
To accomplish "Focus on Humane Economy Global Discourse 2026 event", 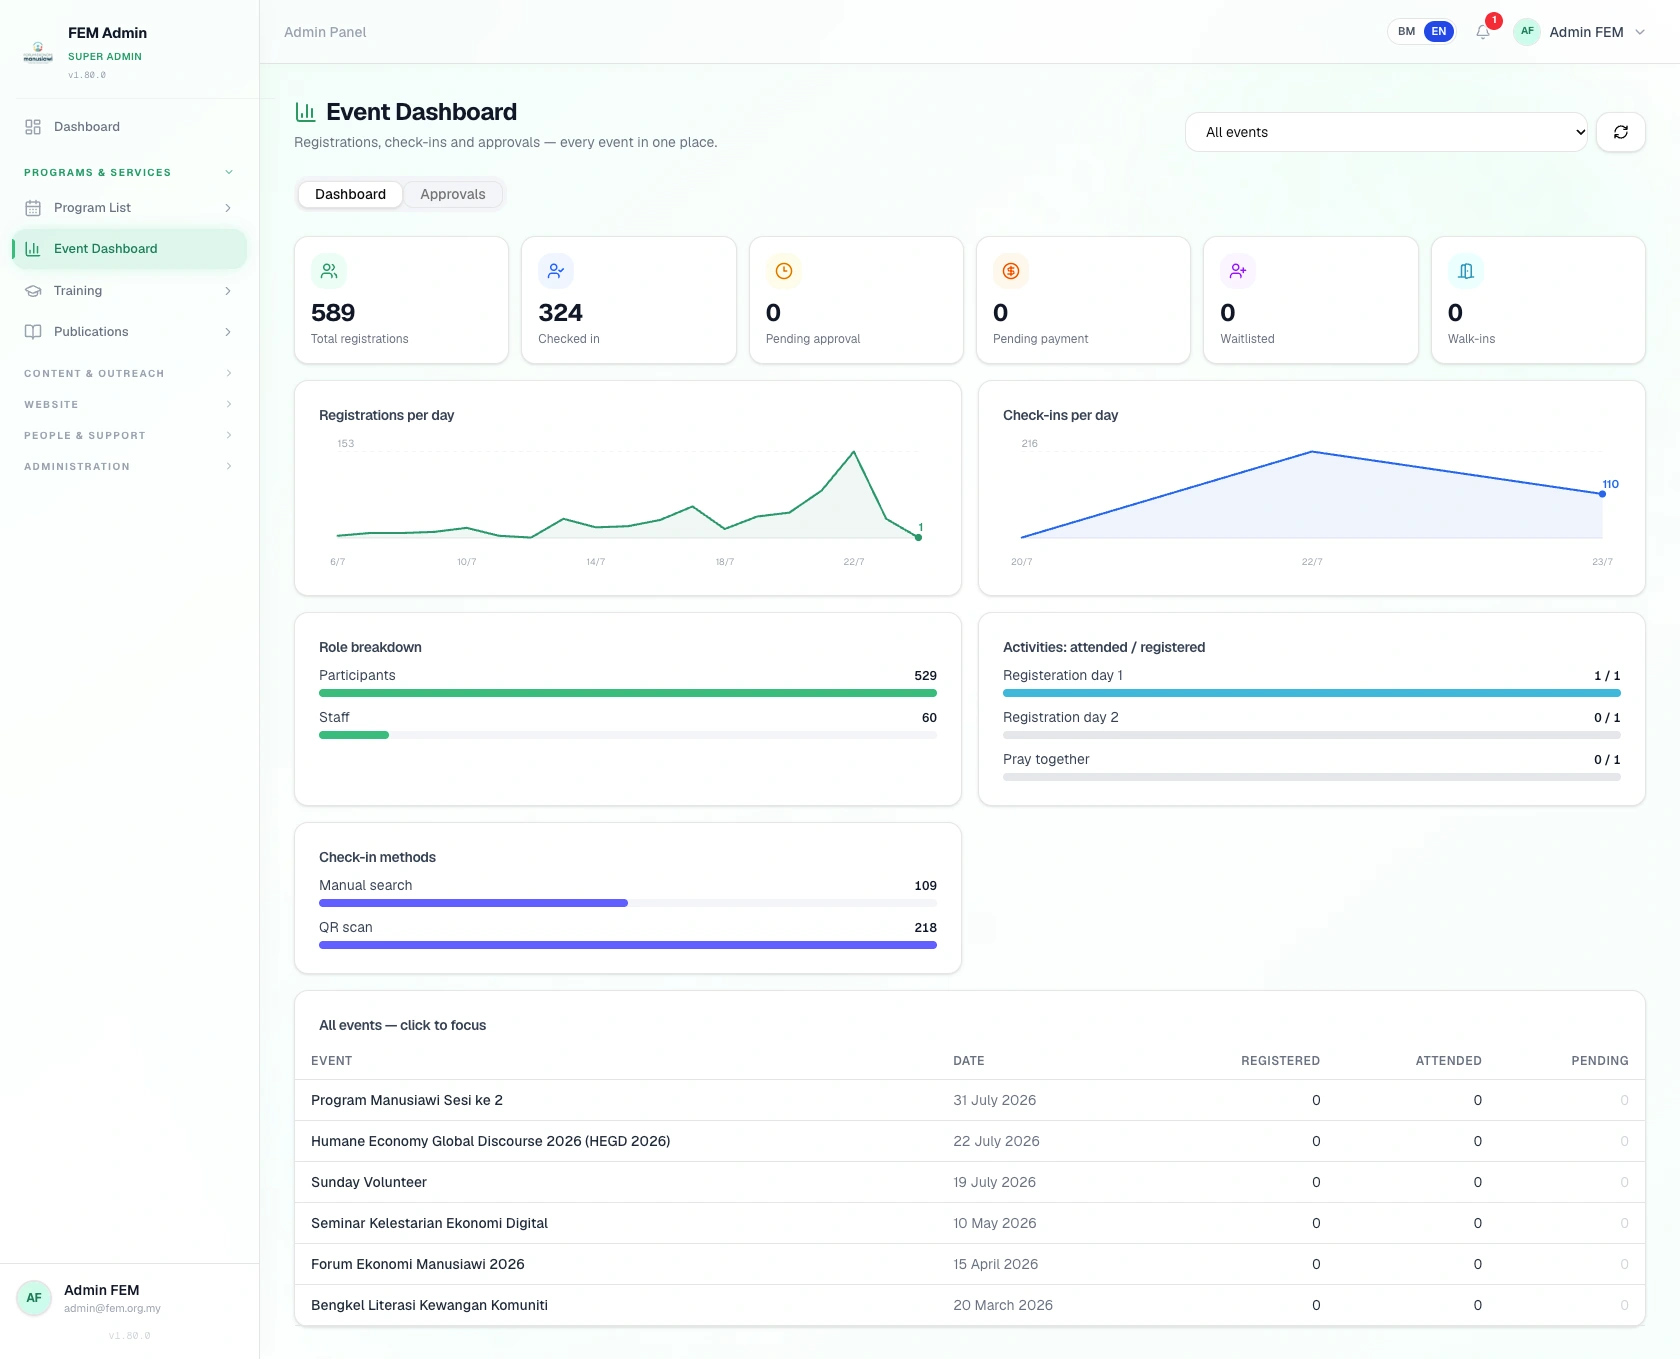I will [x=970, y=1141].
